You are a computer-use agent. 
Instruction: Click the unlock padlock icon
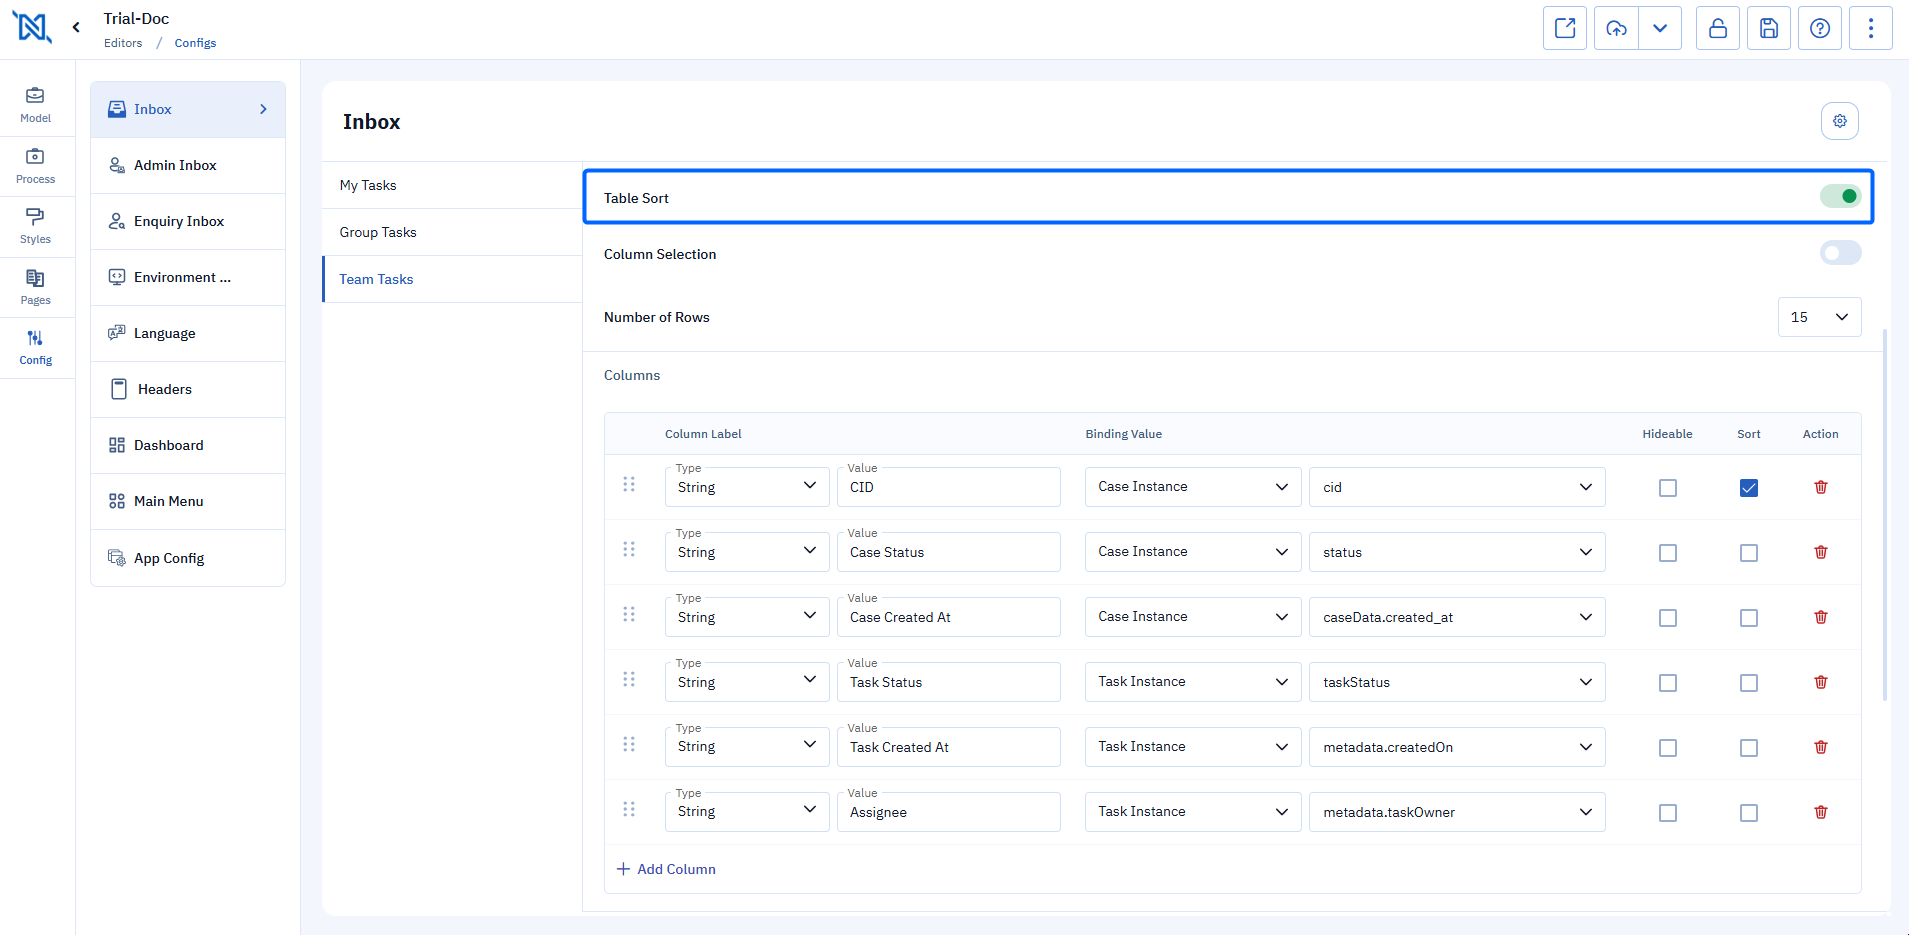click(x=1717, y=28)
